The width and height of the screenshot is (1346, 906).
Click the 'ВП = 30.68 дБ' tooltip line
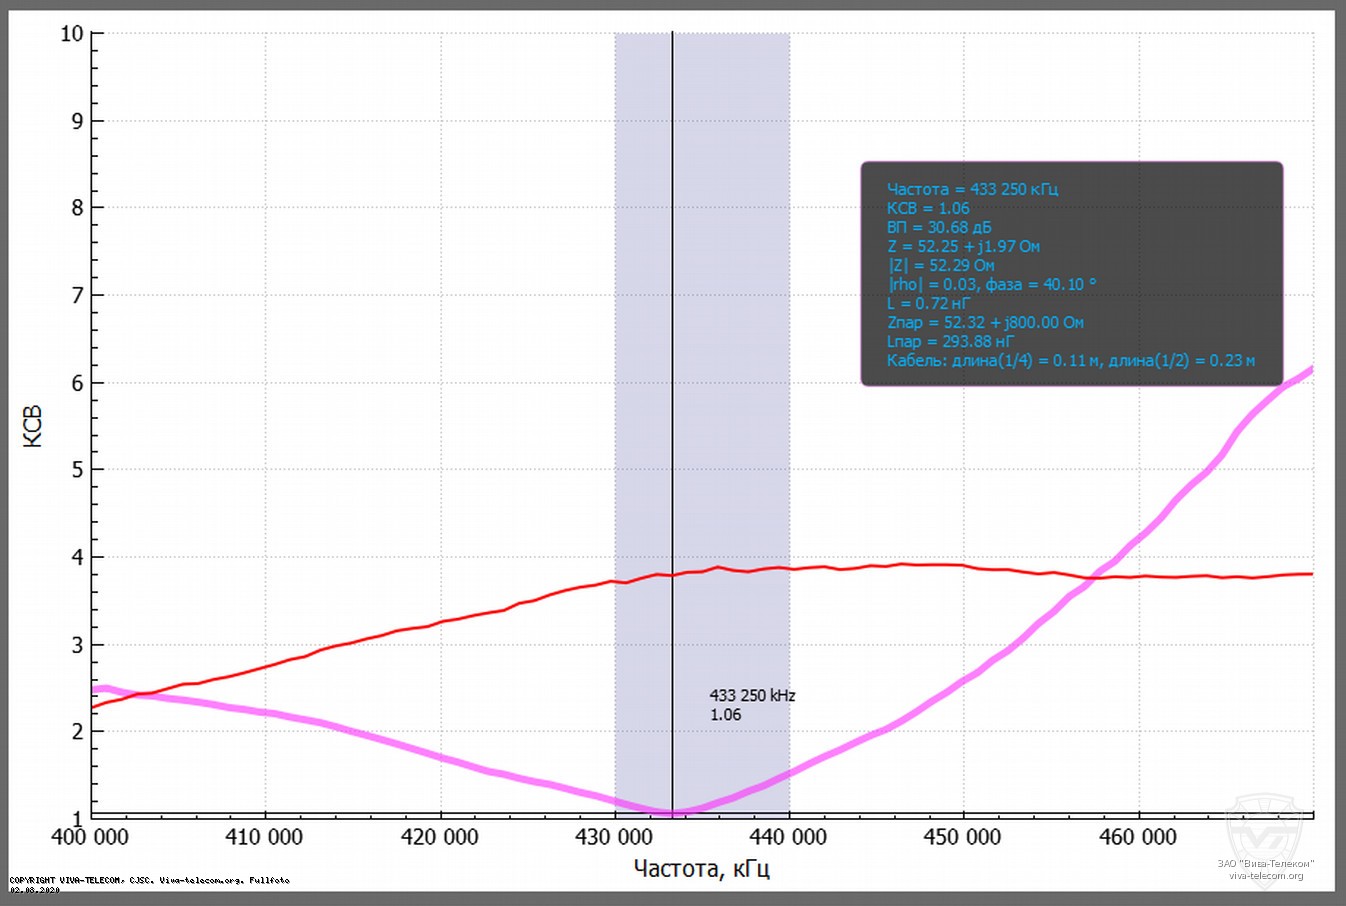pyautogui.click(x=939, y=227)
